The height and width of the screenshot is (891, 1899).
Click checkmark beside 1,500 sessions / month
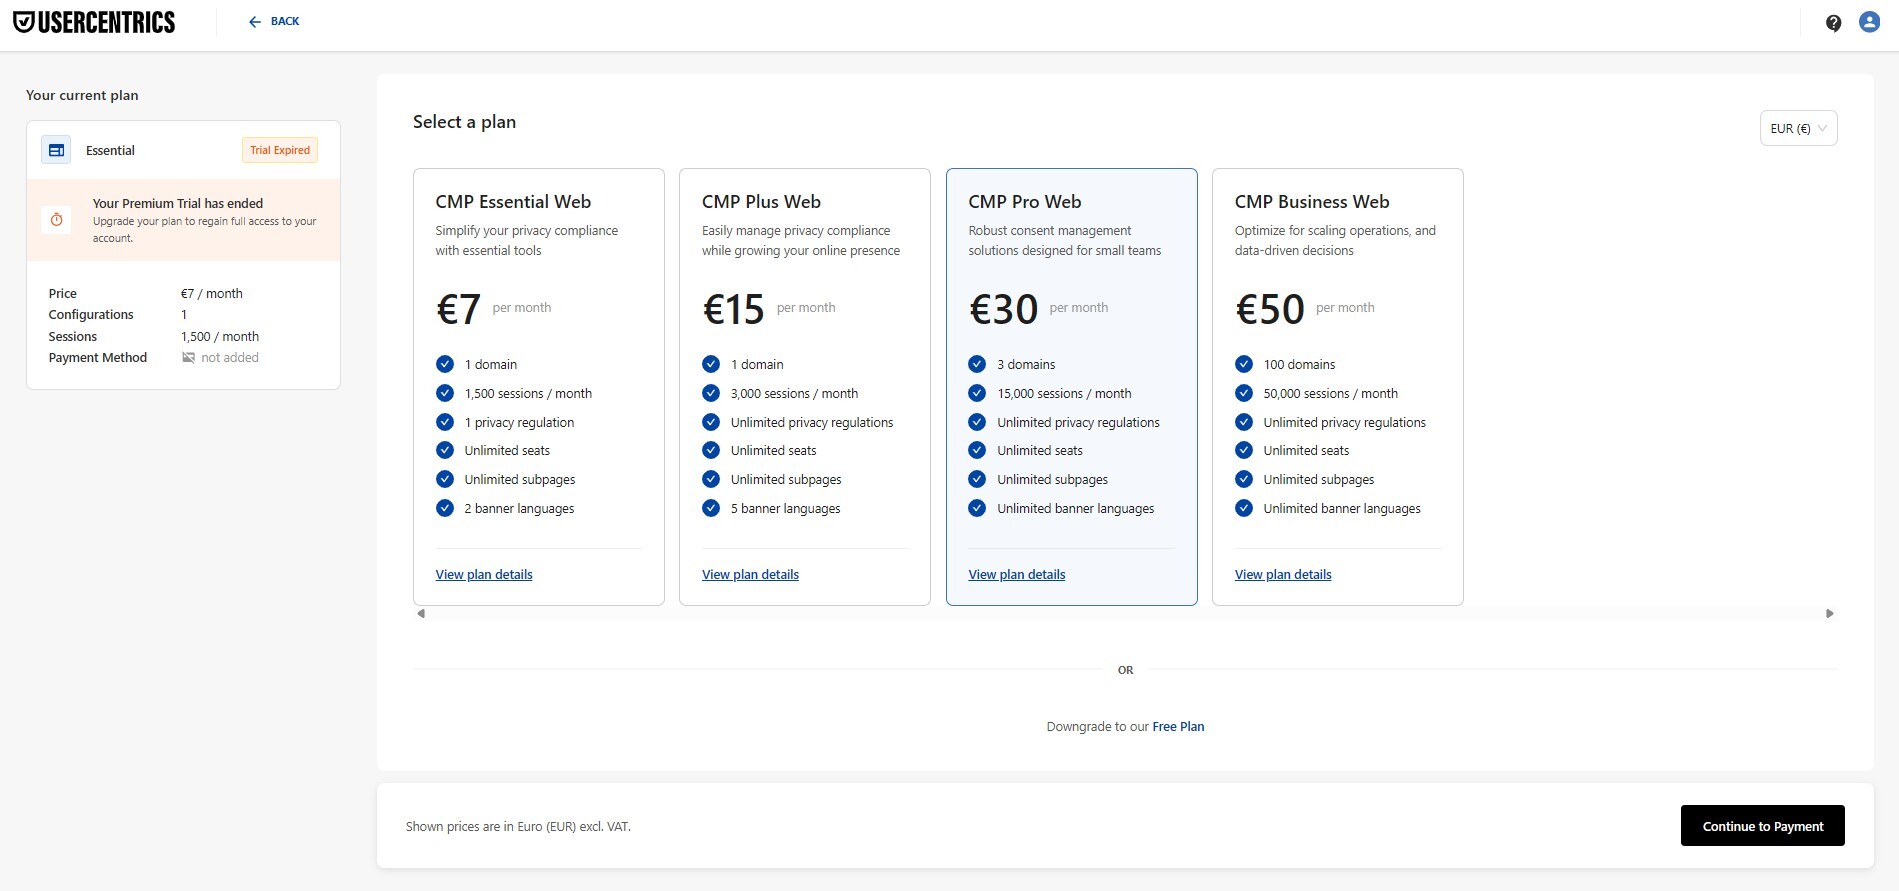click(445, 393)
